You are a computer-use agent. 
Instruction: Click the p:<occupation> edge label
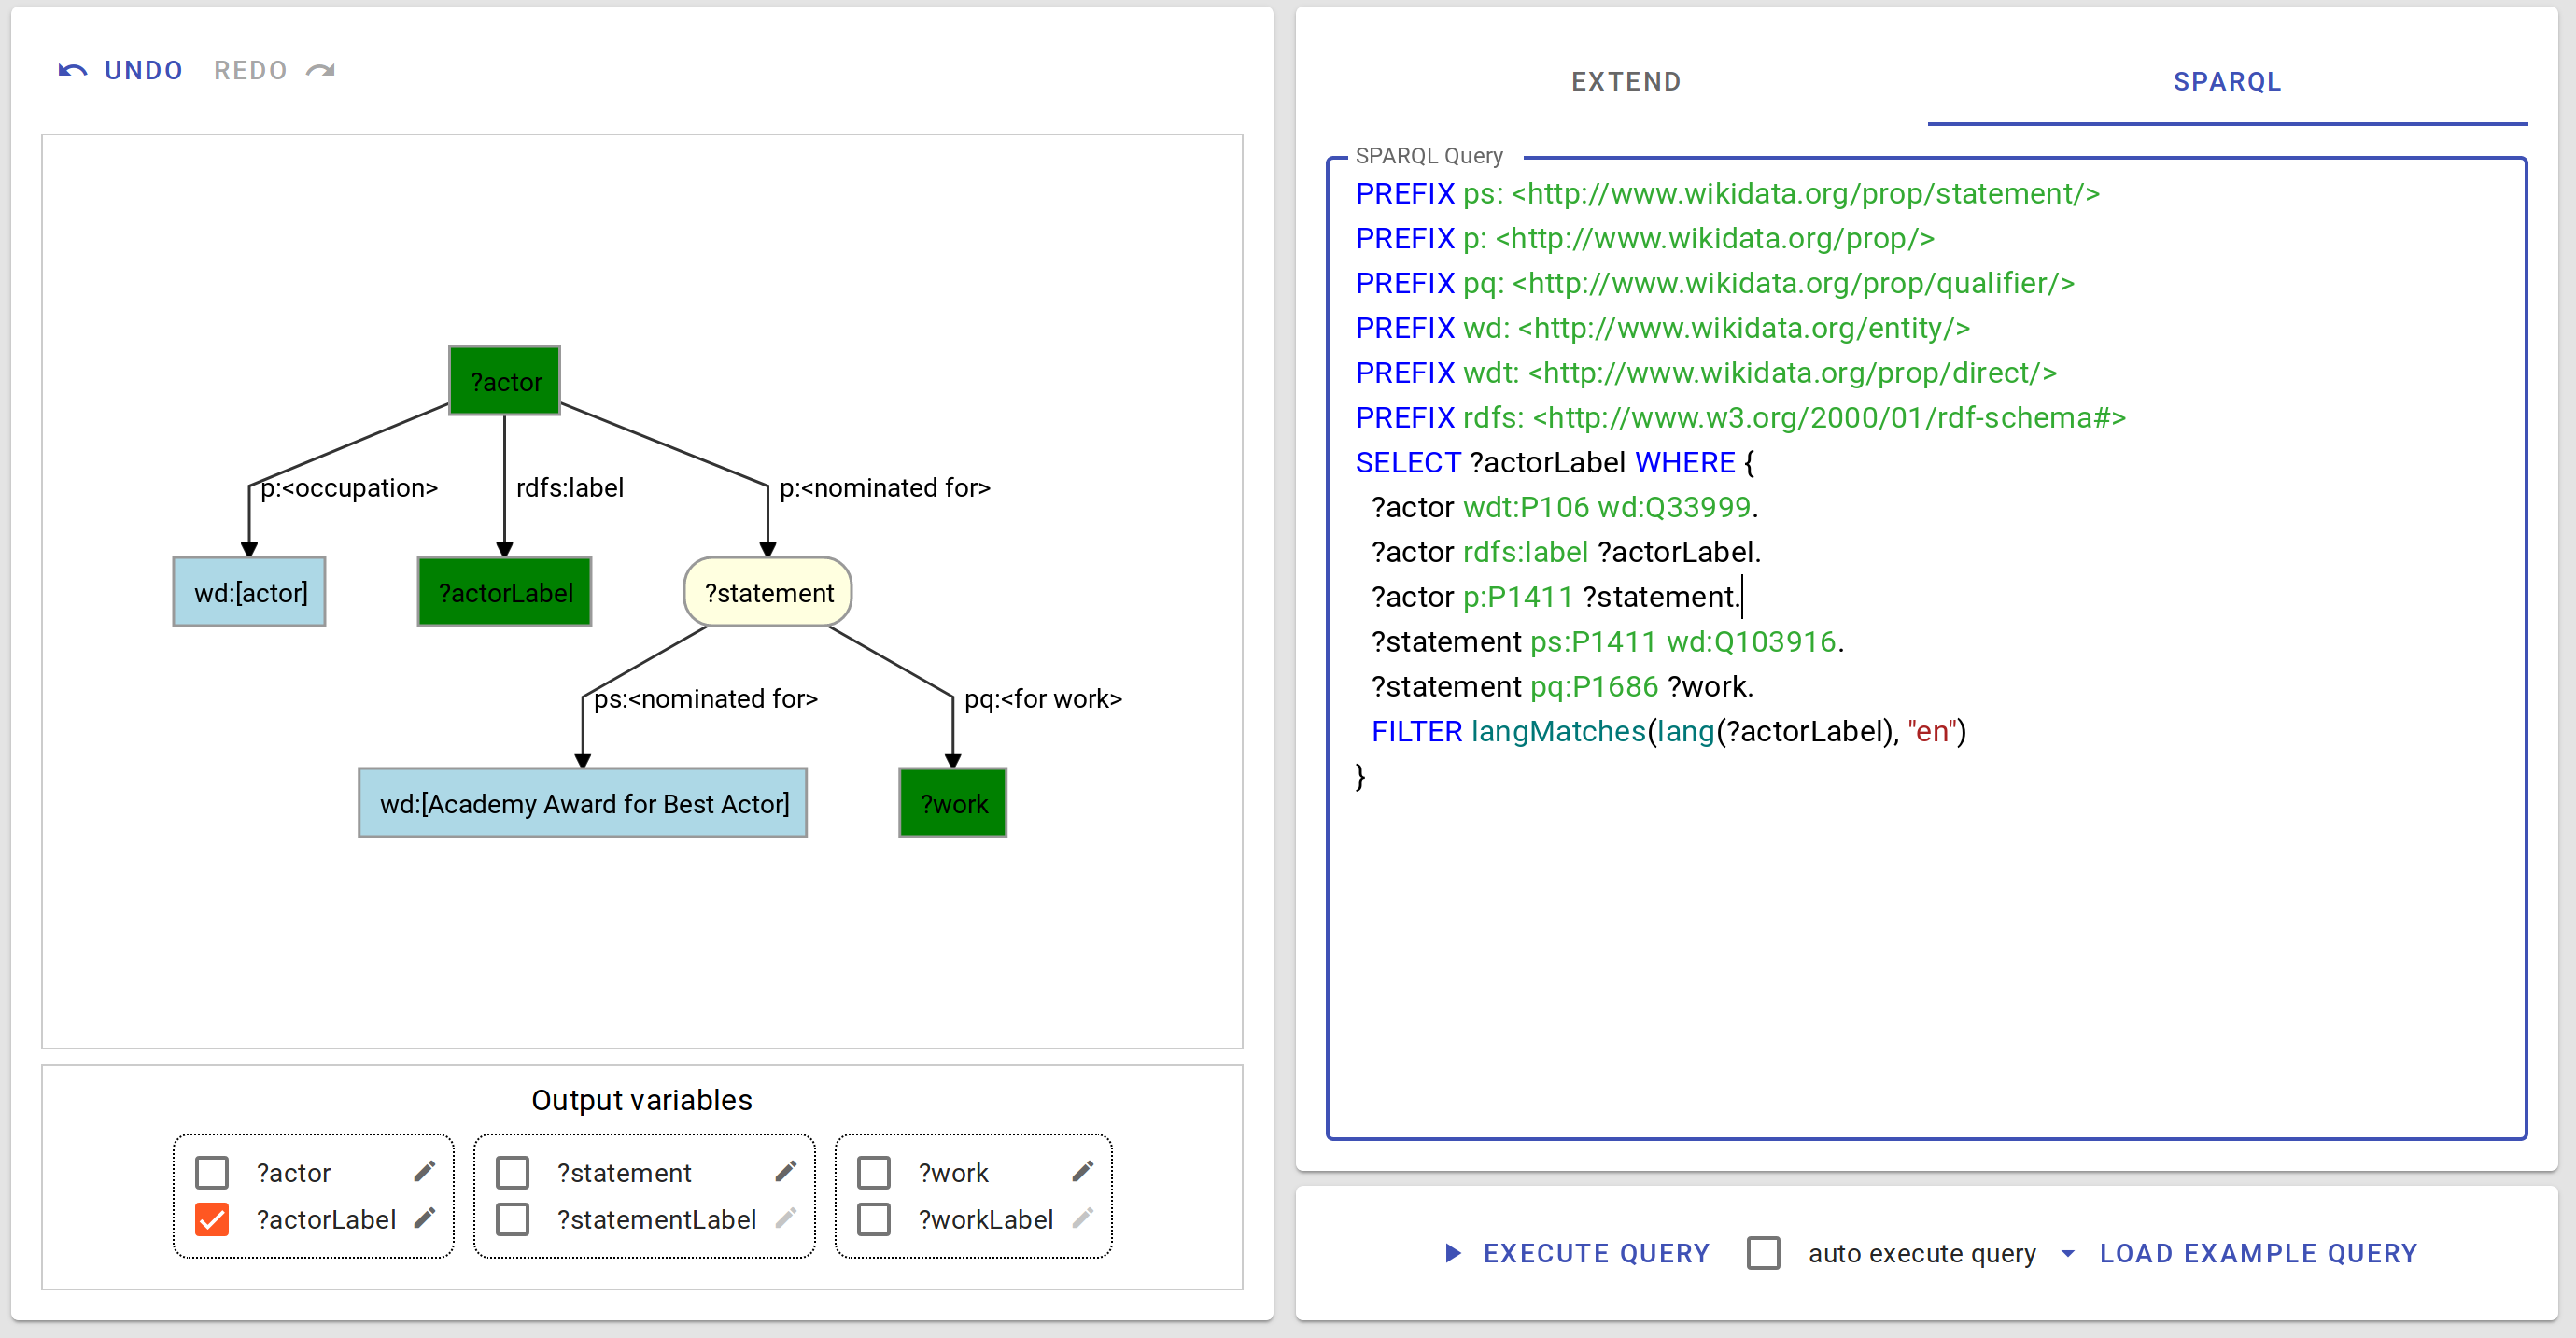point(349,487)
